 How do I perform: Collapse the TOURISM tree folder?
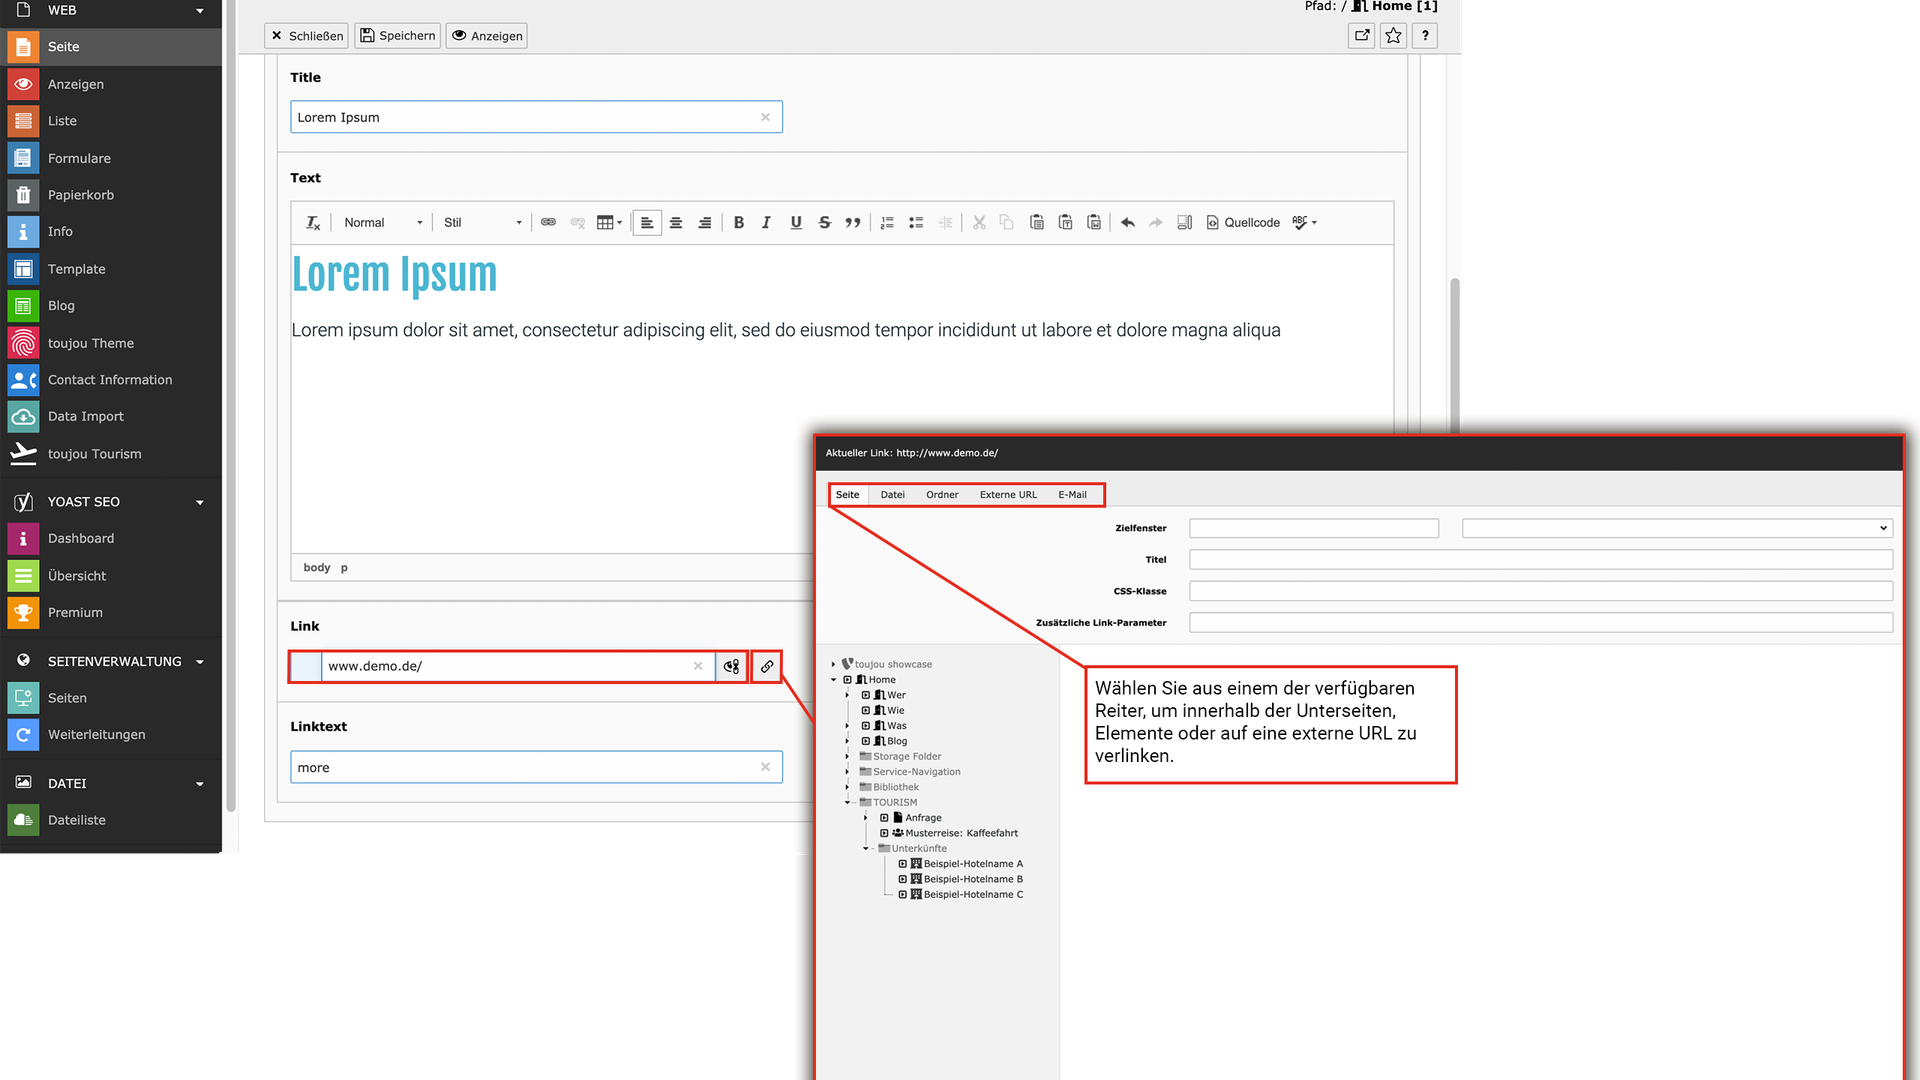pos(847,803)
